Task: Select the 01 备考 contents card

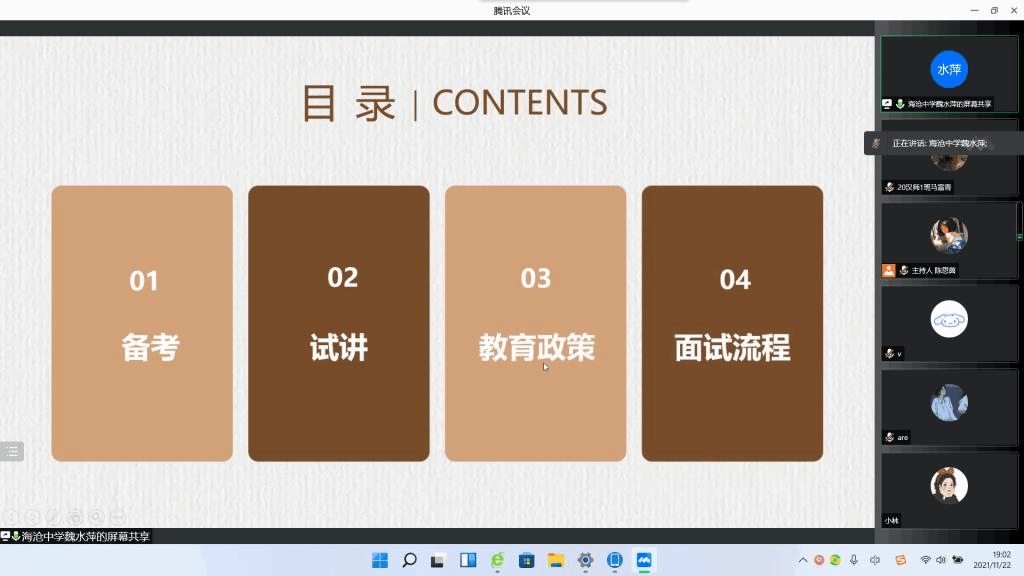Action: 142,323
